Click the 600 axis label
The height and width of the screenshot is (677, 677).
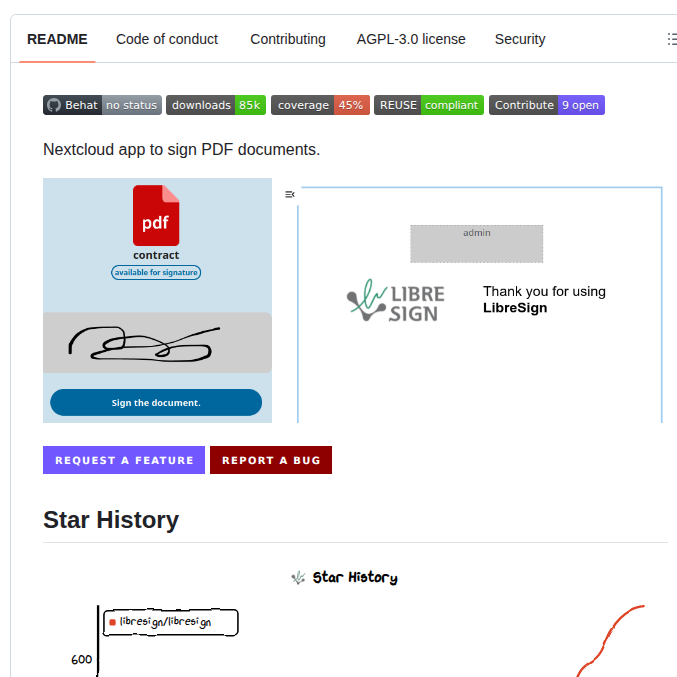81,659
